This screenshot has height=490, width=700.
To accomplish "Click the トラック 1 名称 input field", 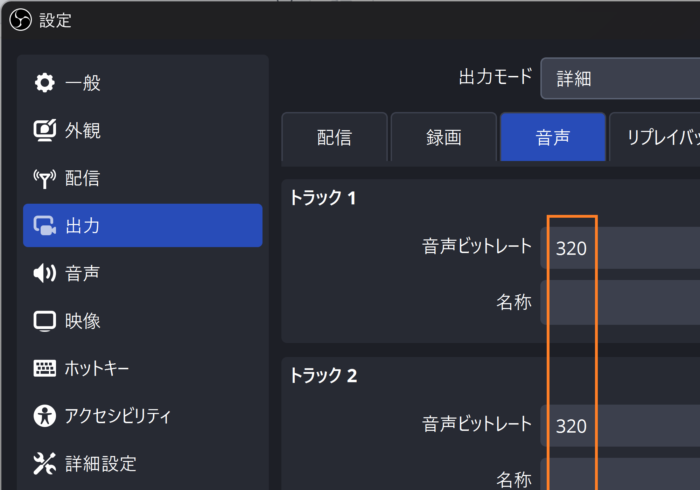I will click(620, 302).
